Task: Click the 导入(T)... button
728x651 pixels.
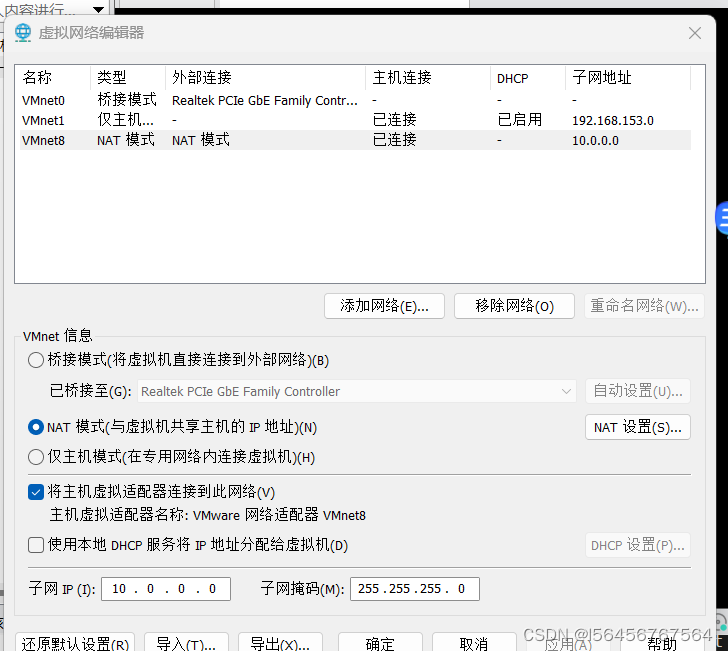Action: (x=186, y=643)
